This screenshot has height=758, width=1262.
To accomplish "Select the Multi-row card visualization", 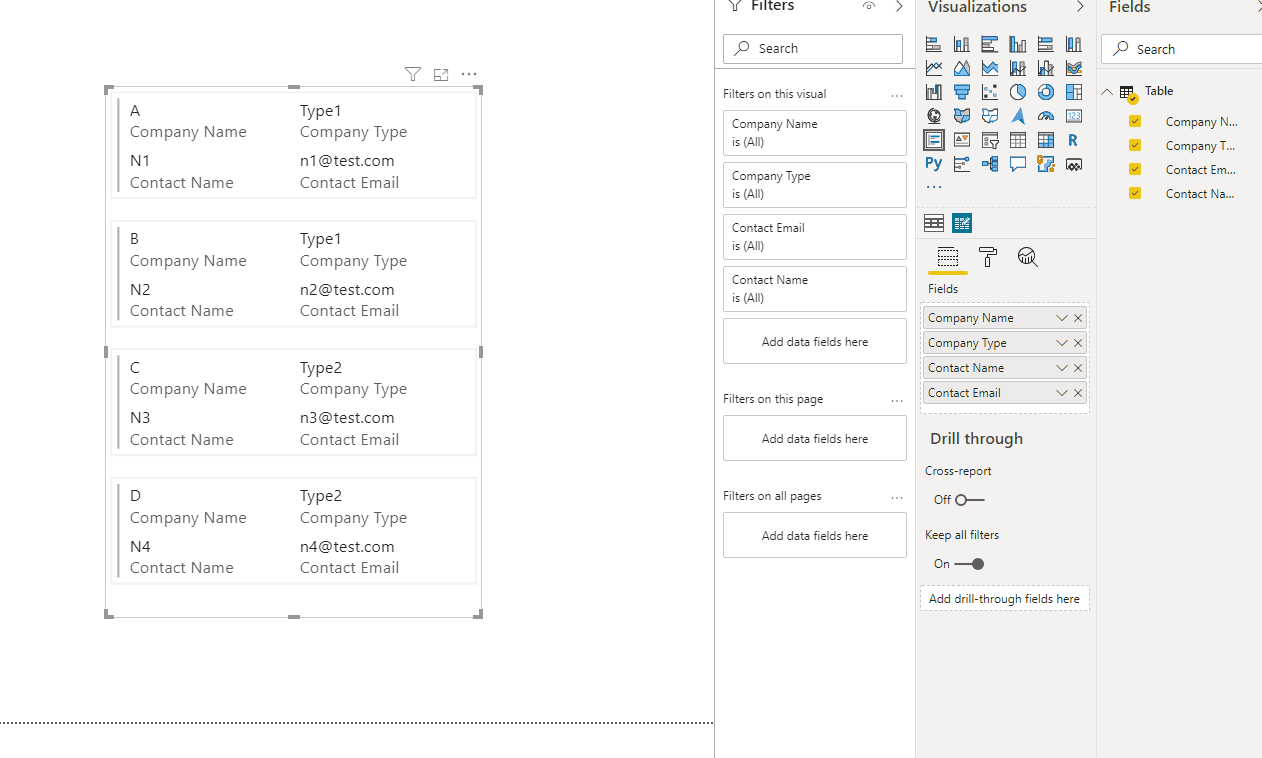I will coord(934,140).
